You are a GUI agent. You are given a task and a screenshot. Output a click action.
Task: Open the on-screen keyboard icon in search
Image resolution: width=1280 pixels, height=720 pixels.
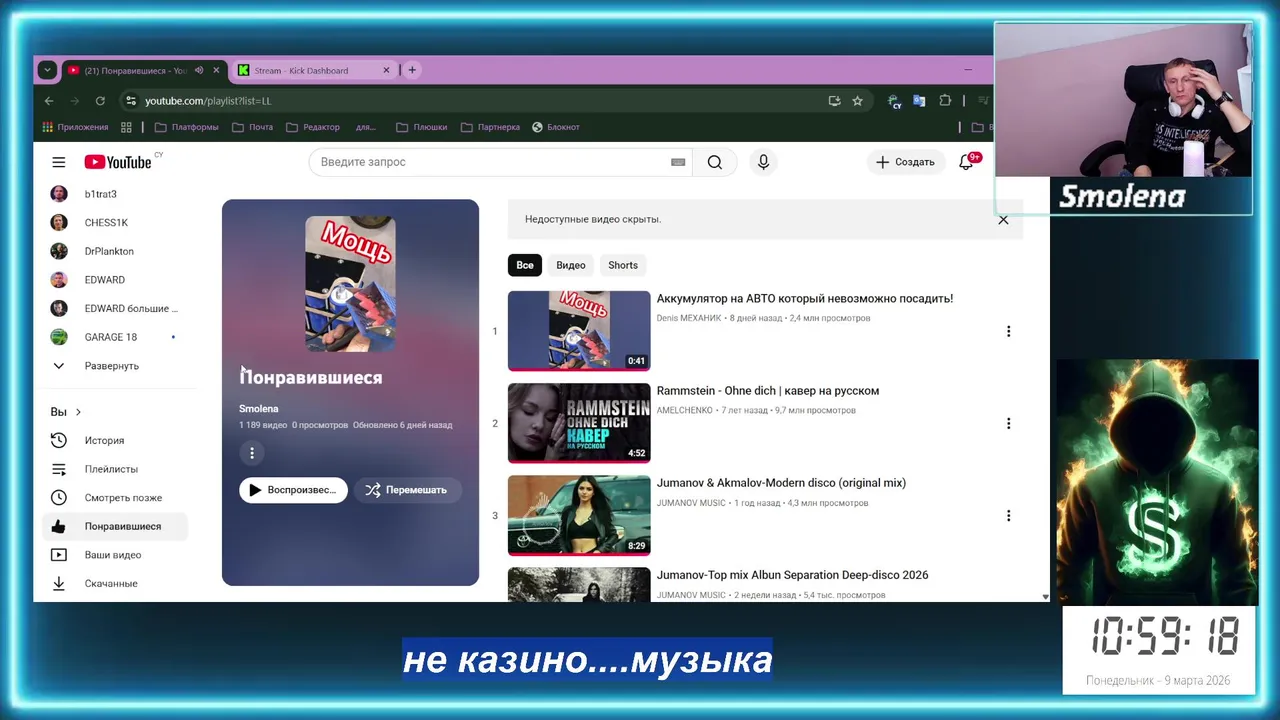coord(678,162)
